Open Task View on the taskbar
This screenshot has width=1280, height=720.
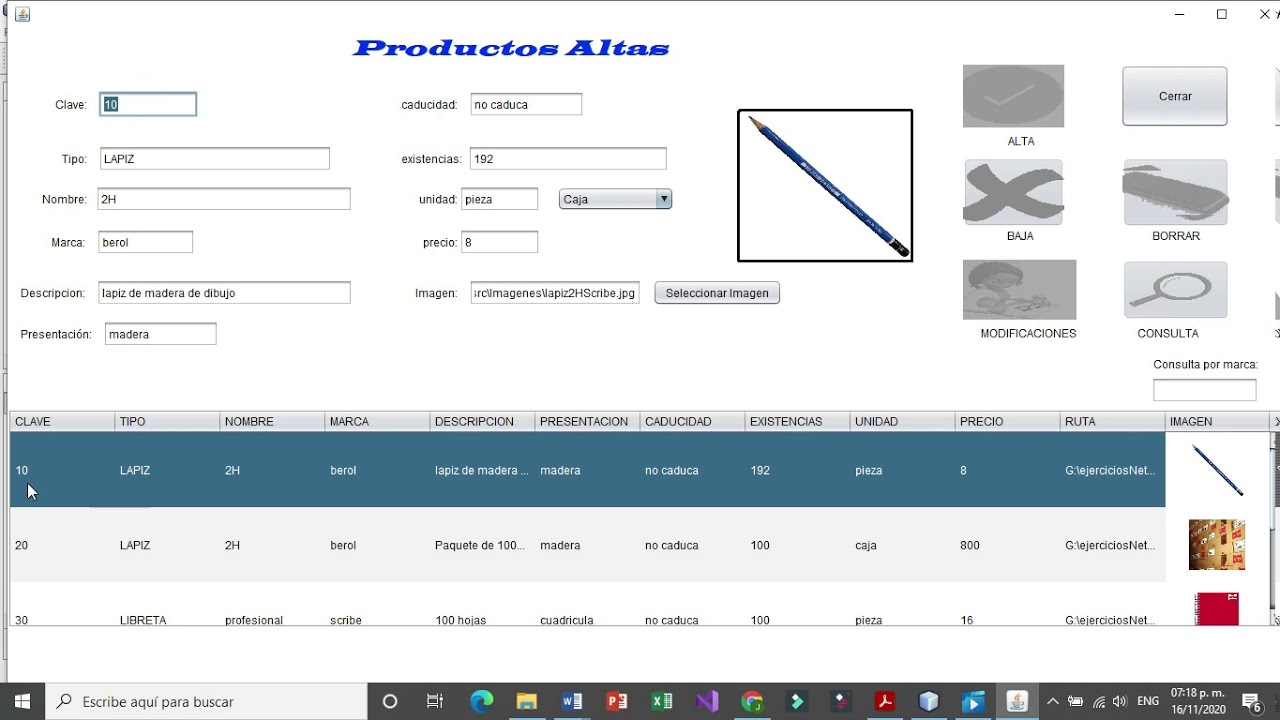[435, 702]
